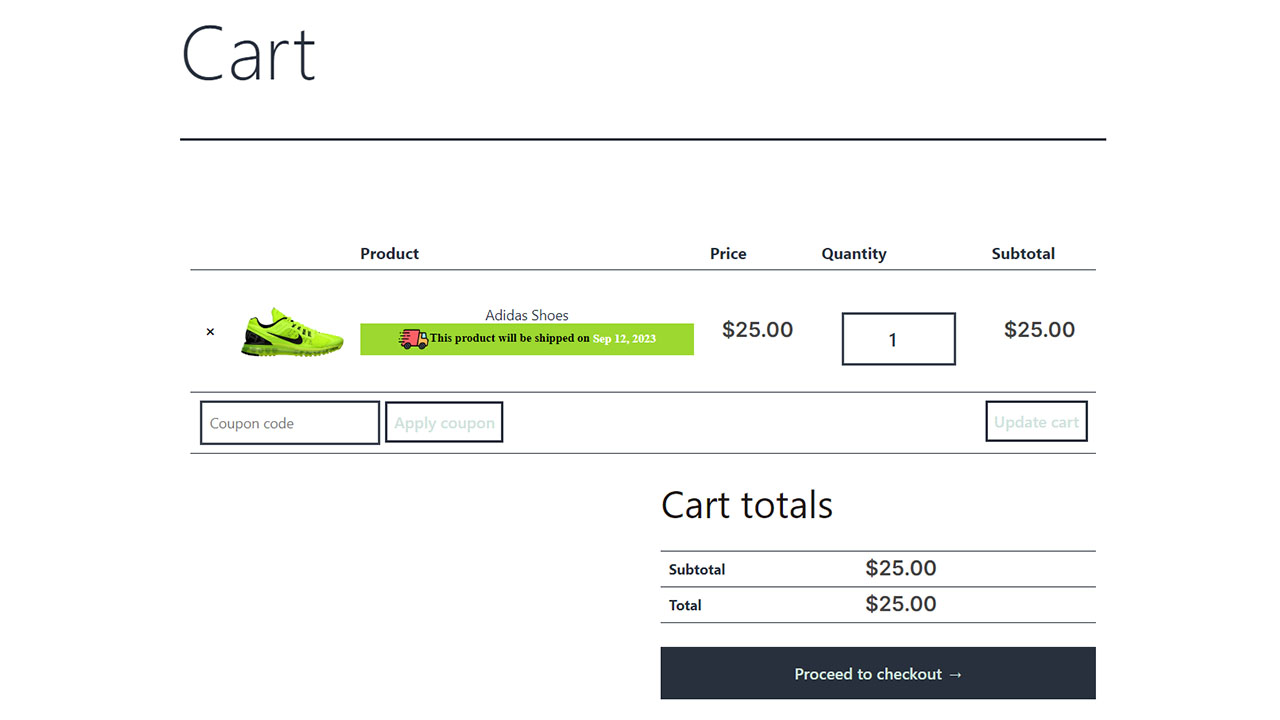The width and height of the screenshot is (1280, 720).
Task: Click the Subtotal column header
Action: click(1022, 254)
